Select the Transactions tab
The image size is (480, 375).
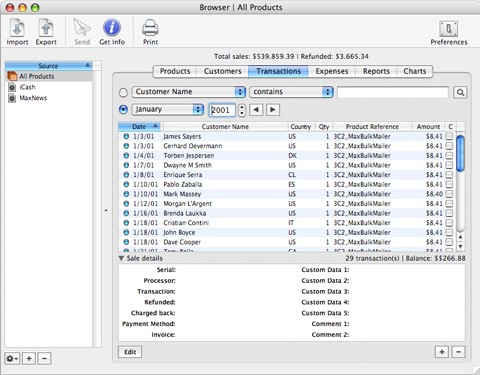click(x=278, y=71)
